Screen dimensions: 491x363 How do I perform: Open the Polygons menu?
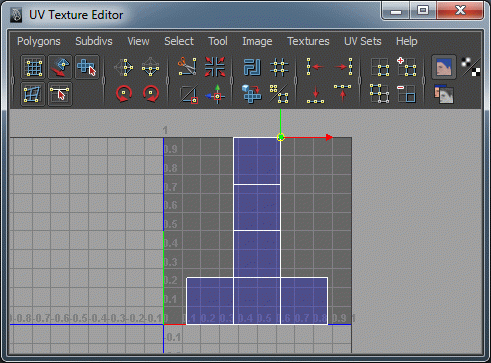(39, 41)
